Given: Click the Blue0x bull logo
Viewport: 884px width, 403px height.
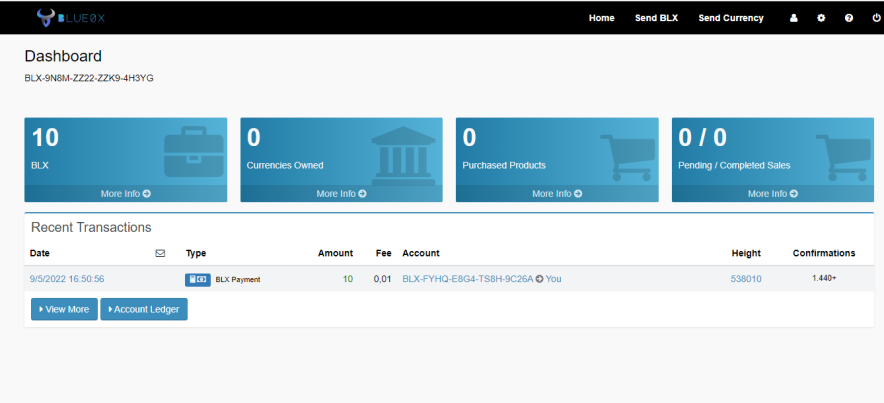Looking at the screenshot, I should point(46,17).
